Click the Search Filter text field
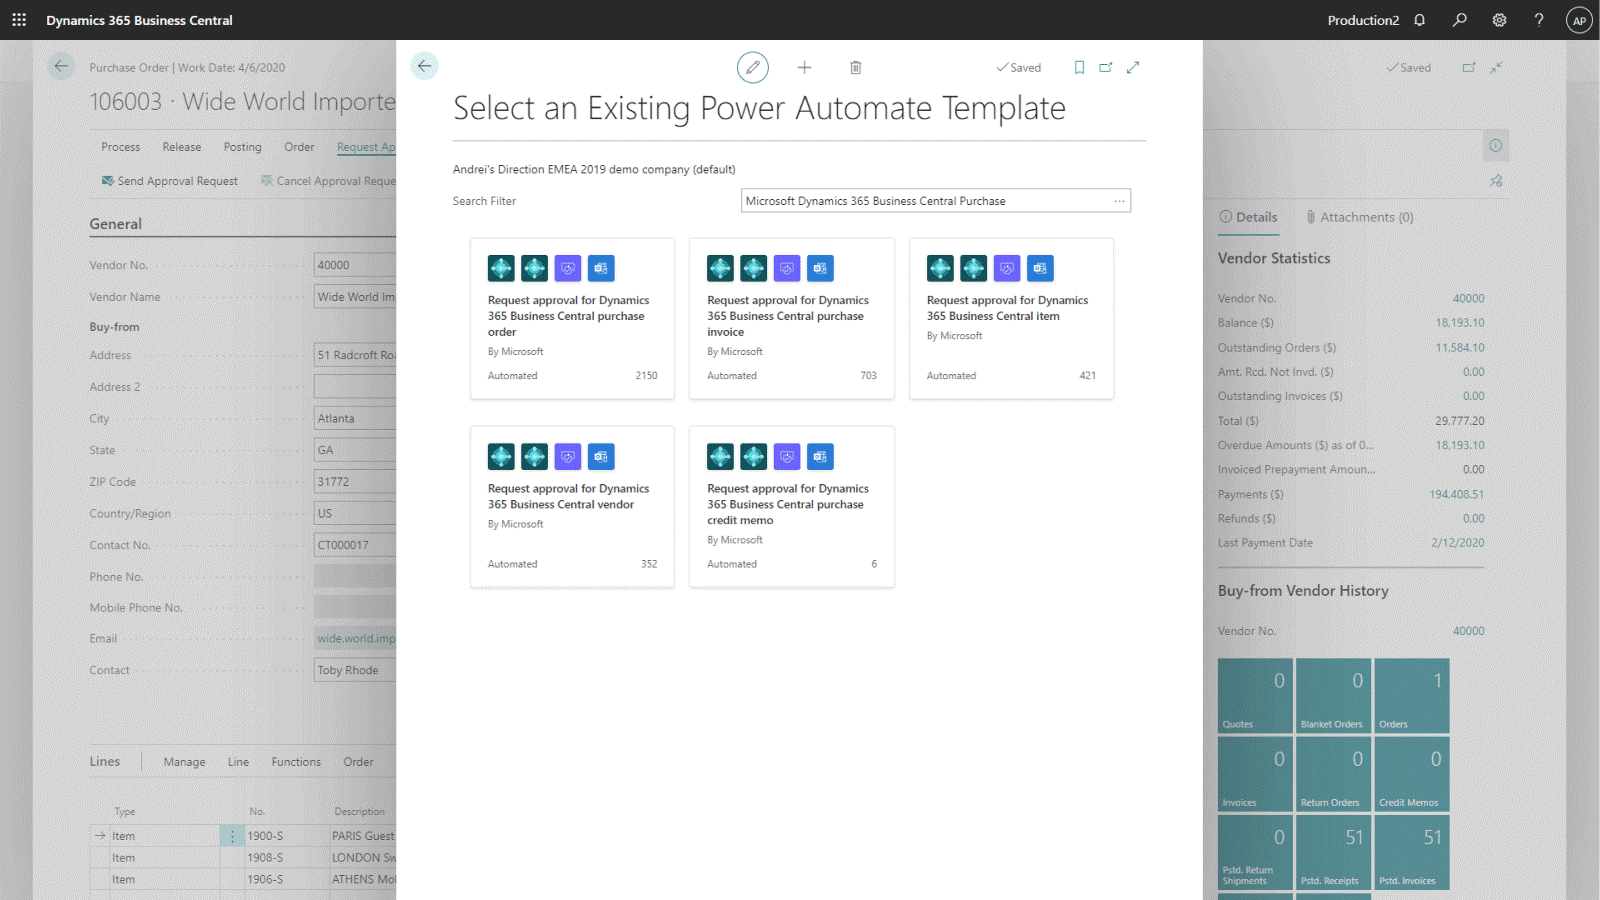This screenshot has height=900, width=1600. coord(925,201)
